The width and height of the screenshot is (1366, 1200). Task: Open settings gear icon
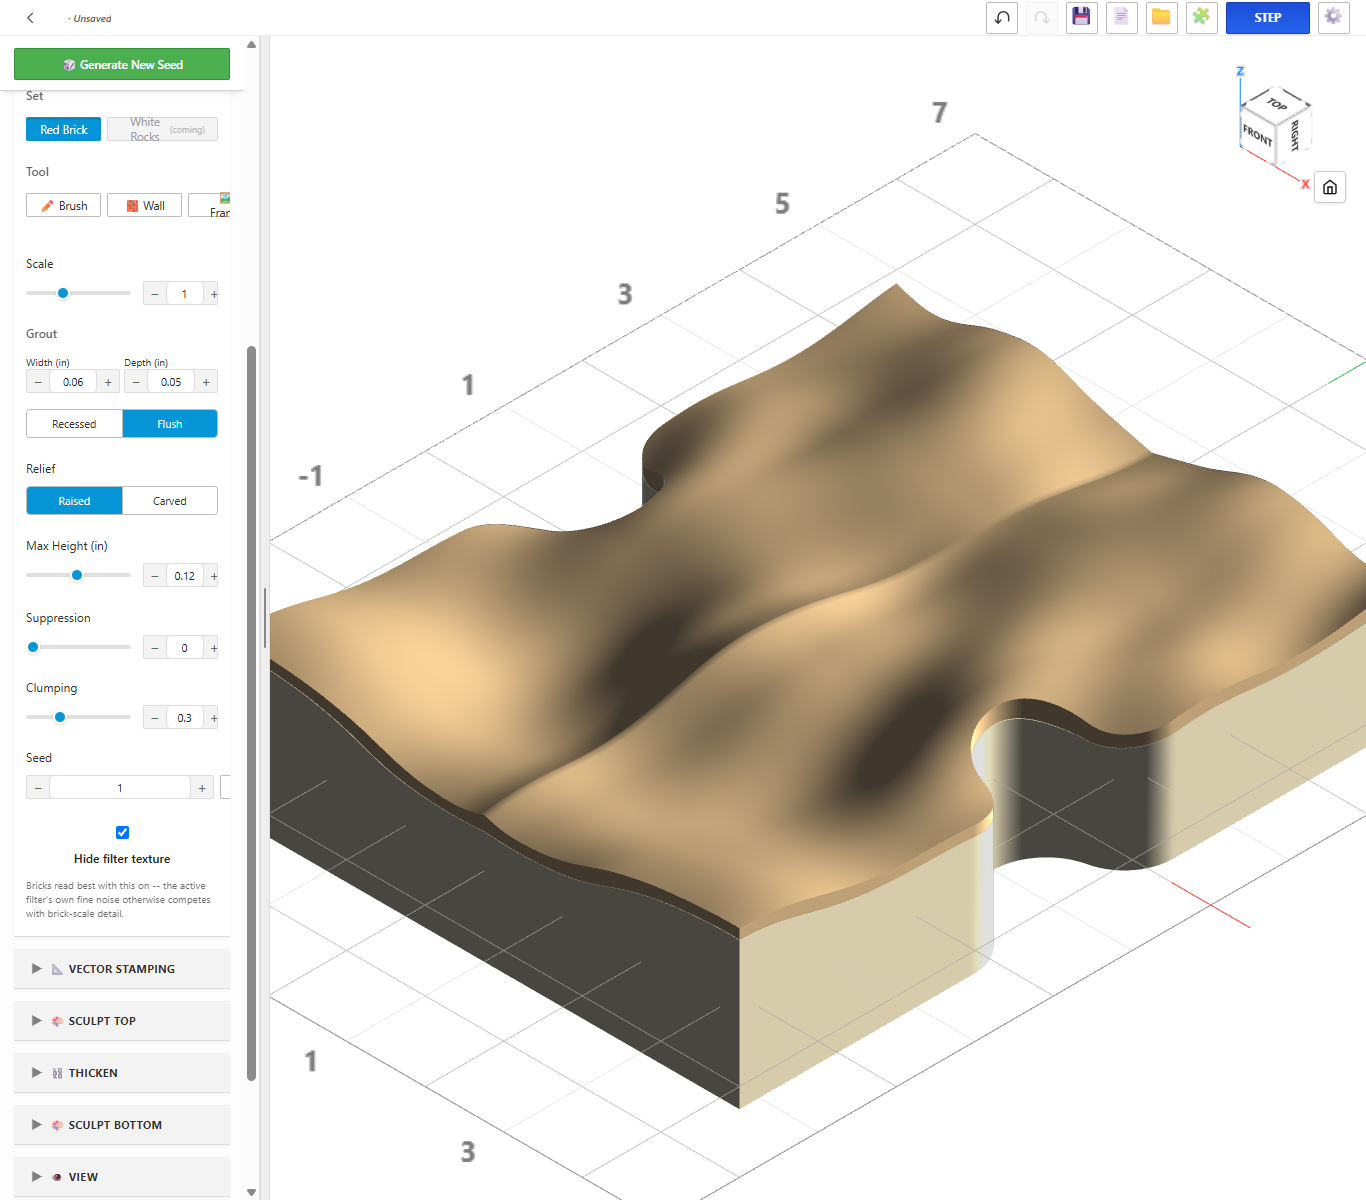pos(1334,18)
